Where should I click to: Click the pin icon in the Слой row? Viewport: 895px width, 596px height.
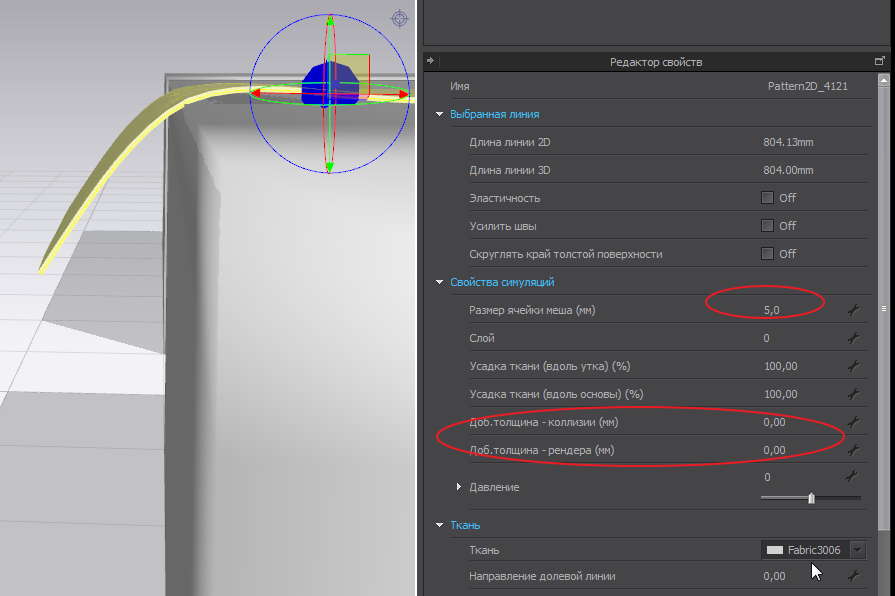tap(853, 338)
